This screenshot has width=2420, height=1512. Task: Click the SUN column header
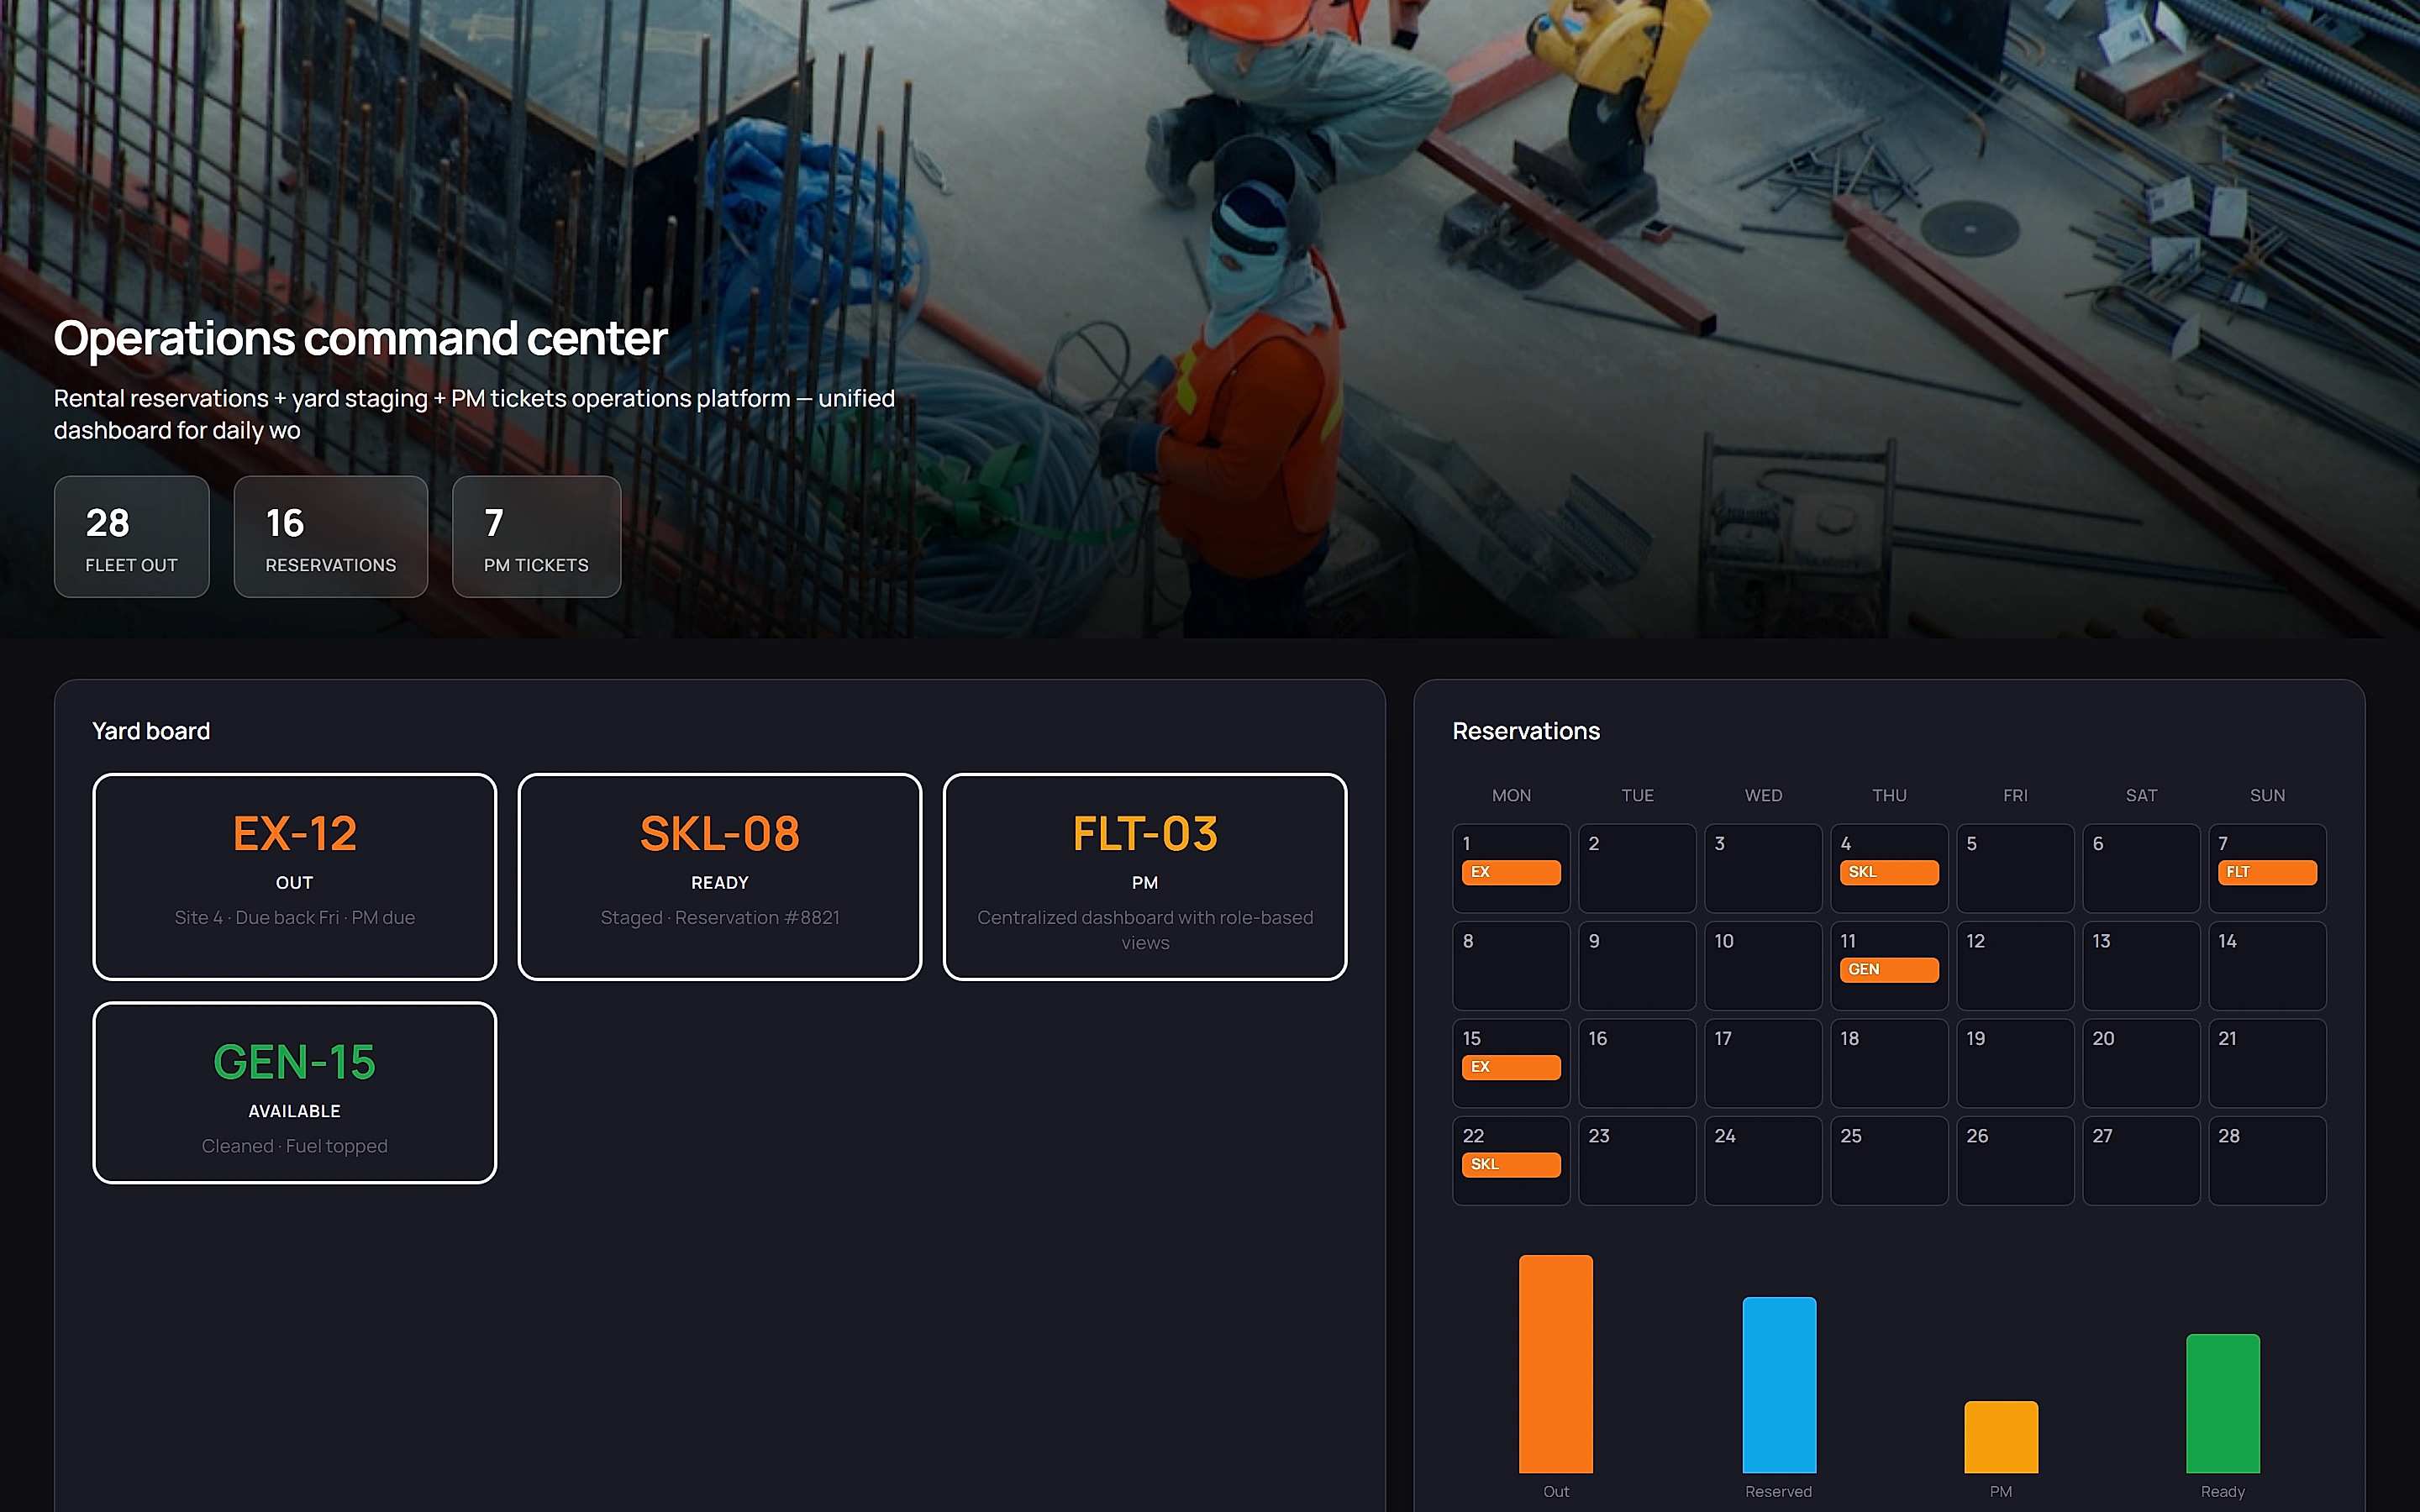2267,795
